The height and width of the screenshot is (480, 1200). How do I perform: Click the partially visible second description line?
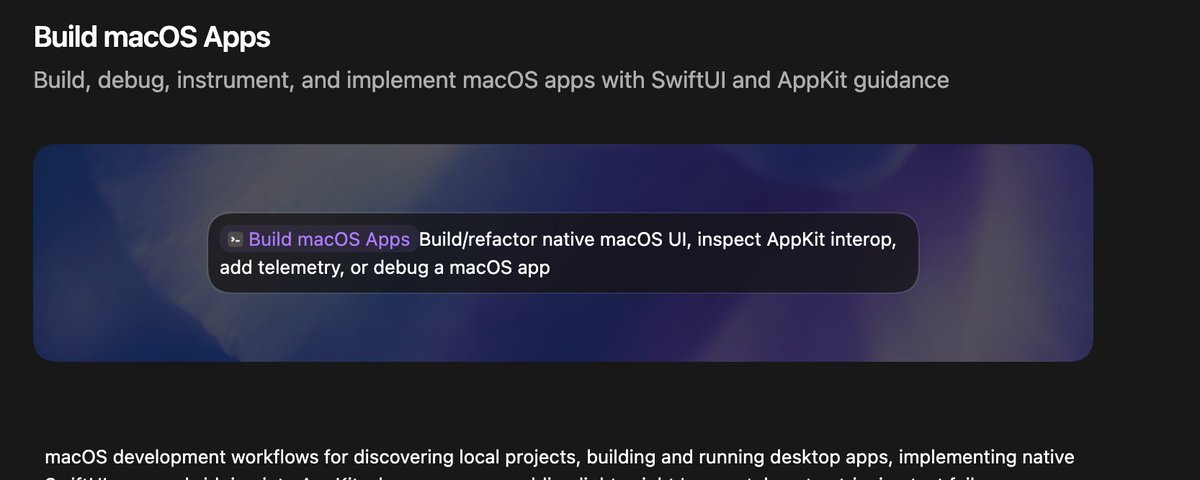[560, 477]
